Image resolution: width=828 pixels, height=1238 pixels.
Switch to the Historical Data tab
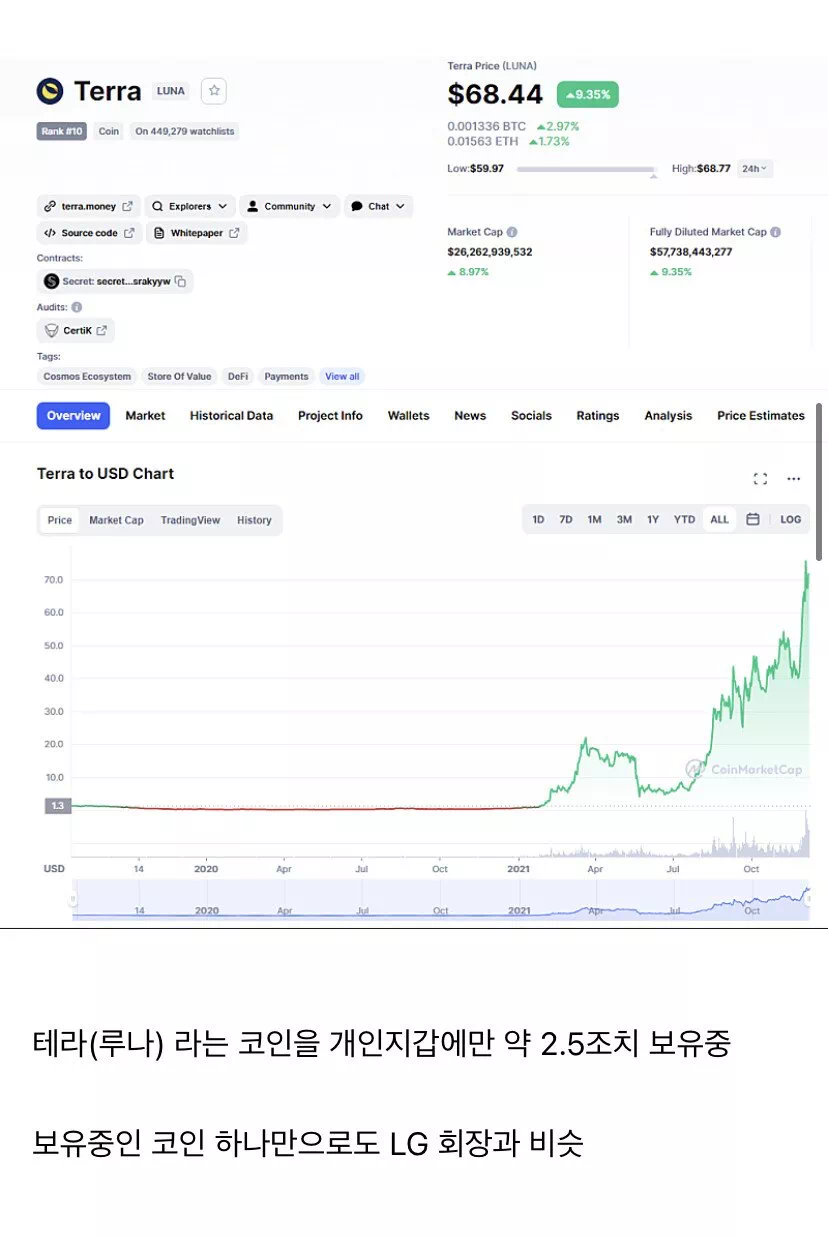[231, 415]
